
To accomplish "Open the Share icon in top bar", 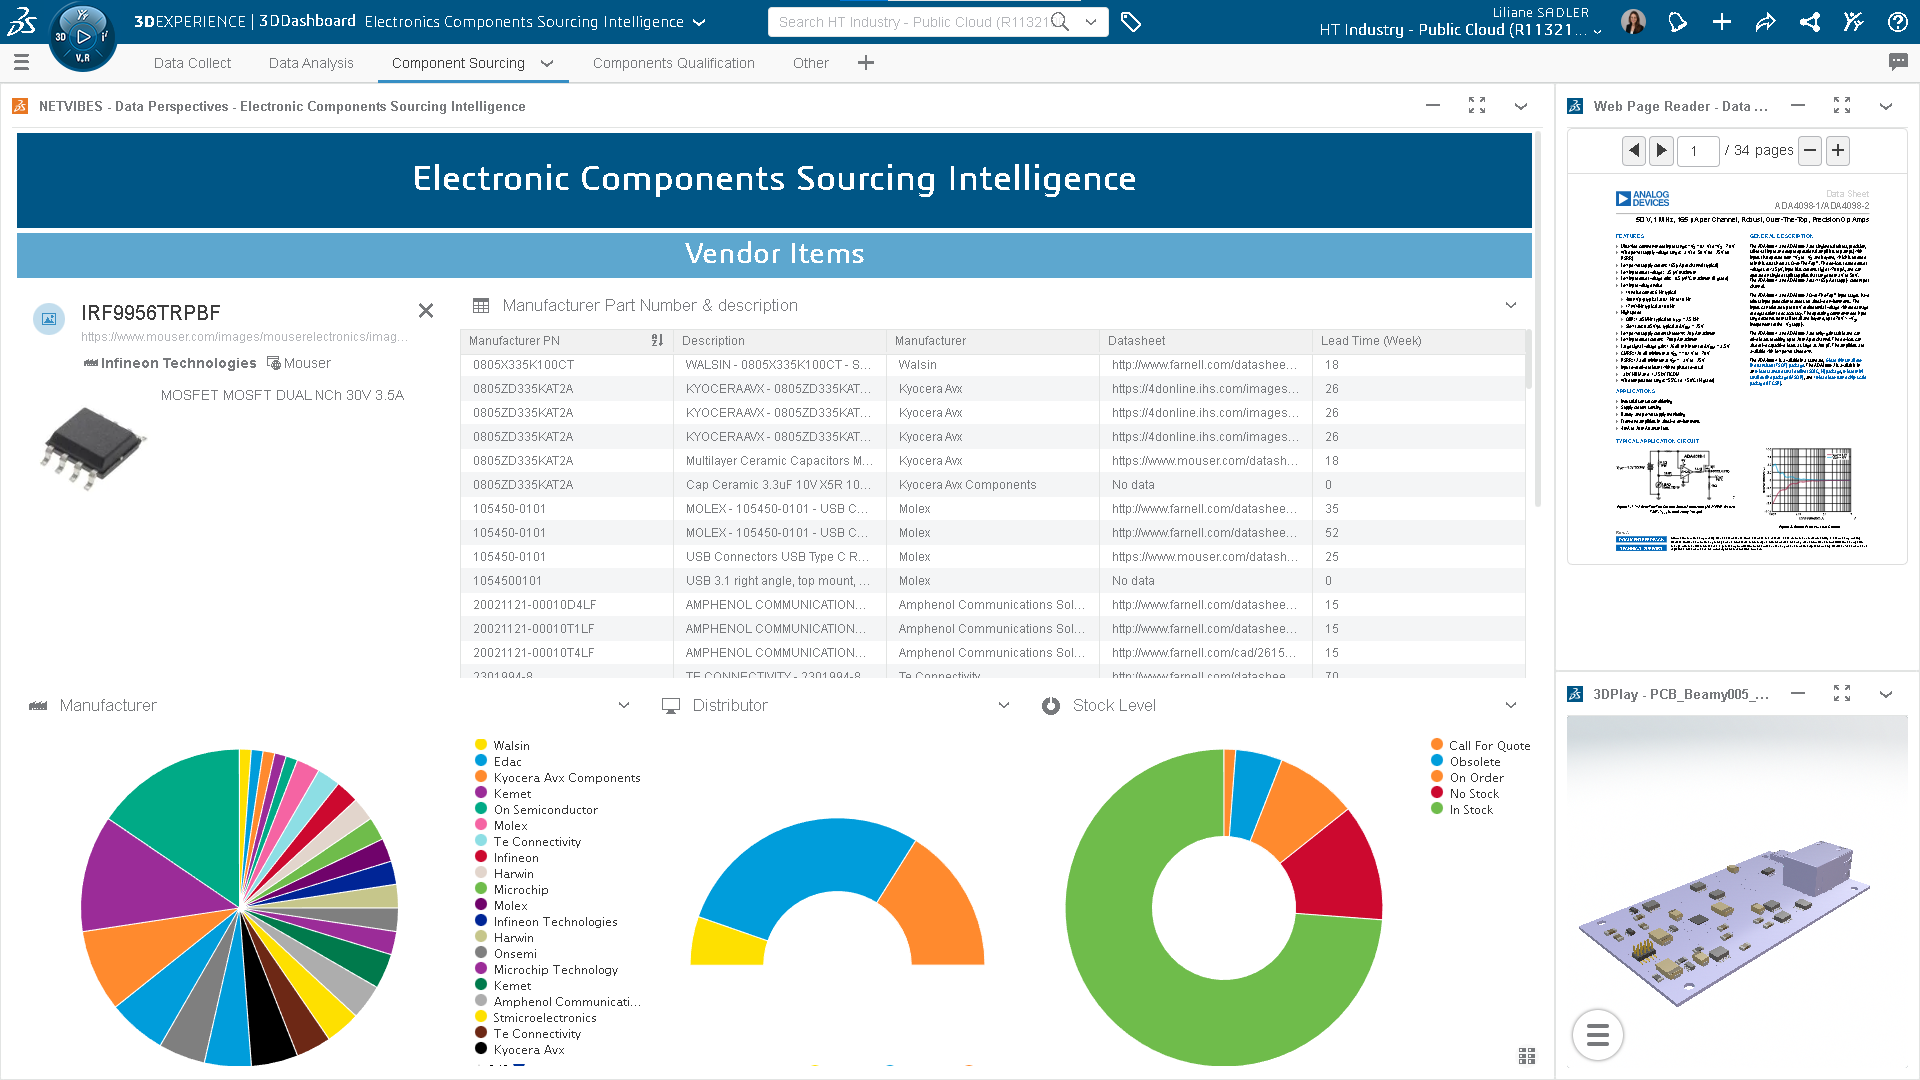I will click(1765, 22).
